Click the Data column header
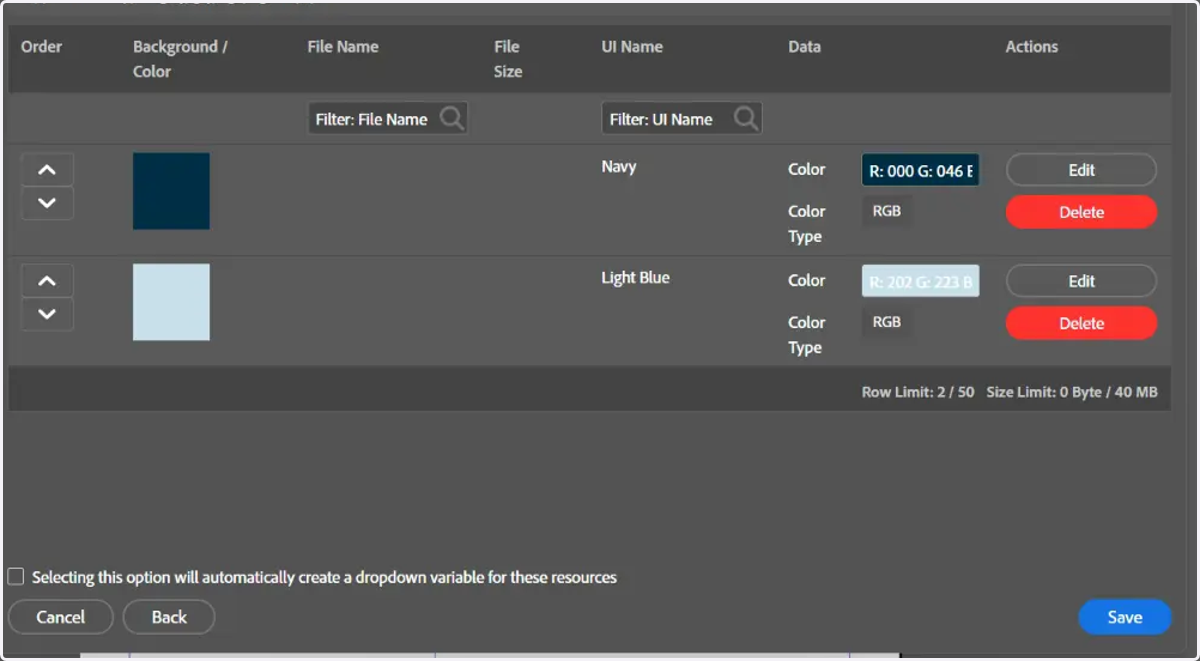The height and width of the screenshot is (661, 1200). [804, 47]
